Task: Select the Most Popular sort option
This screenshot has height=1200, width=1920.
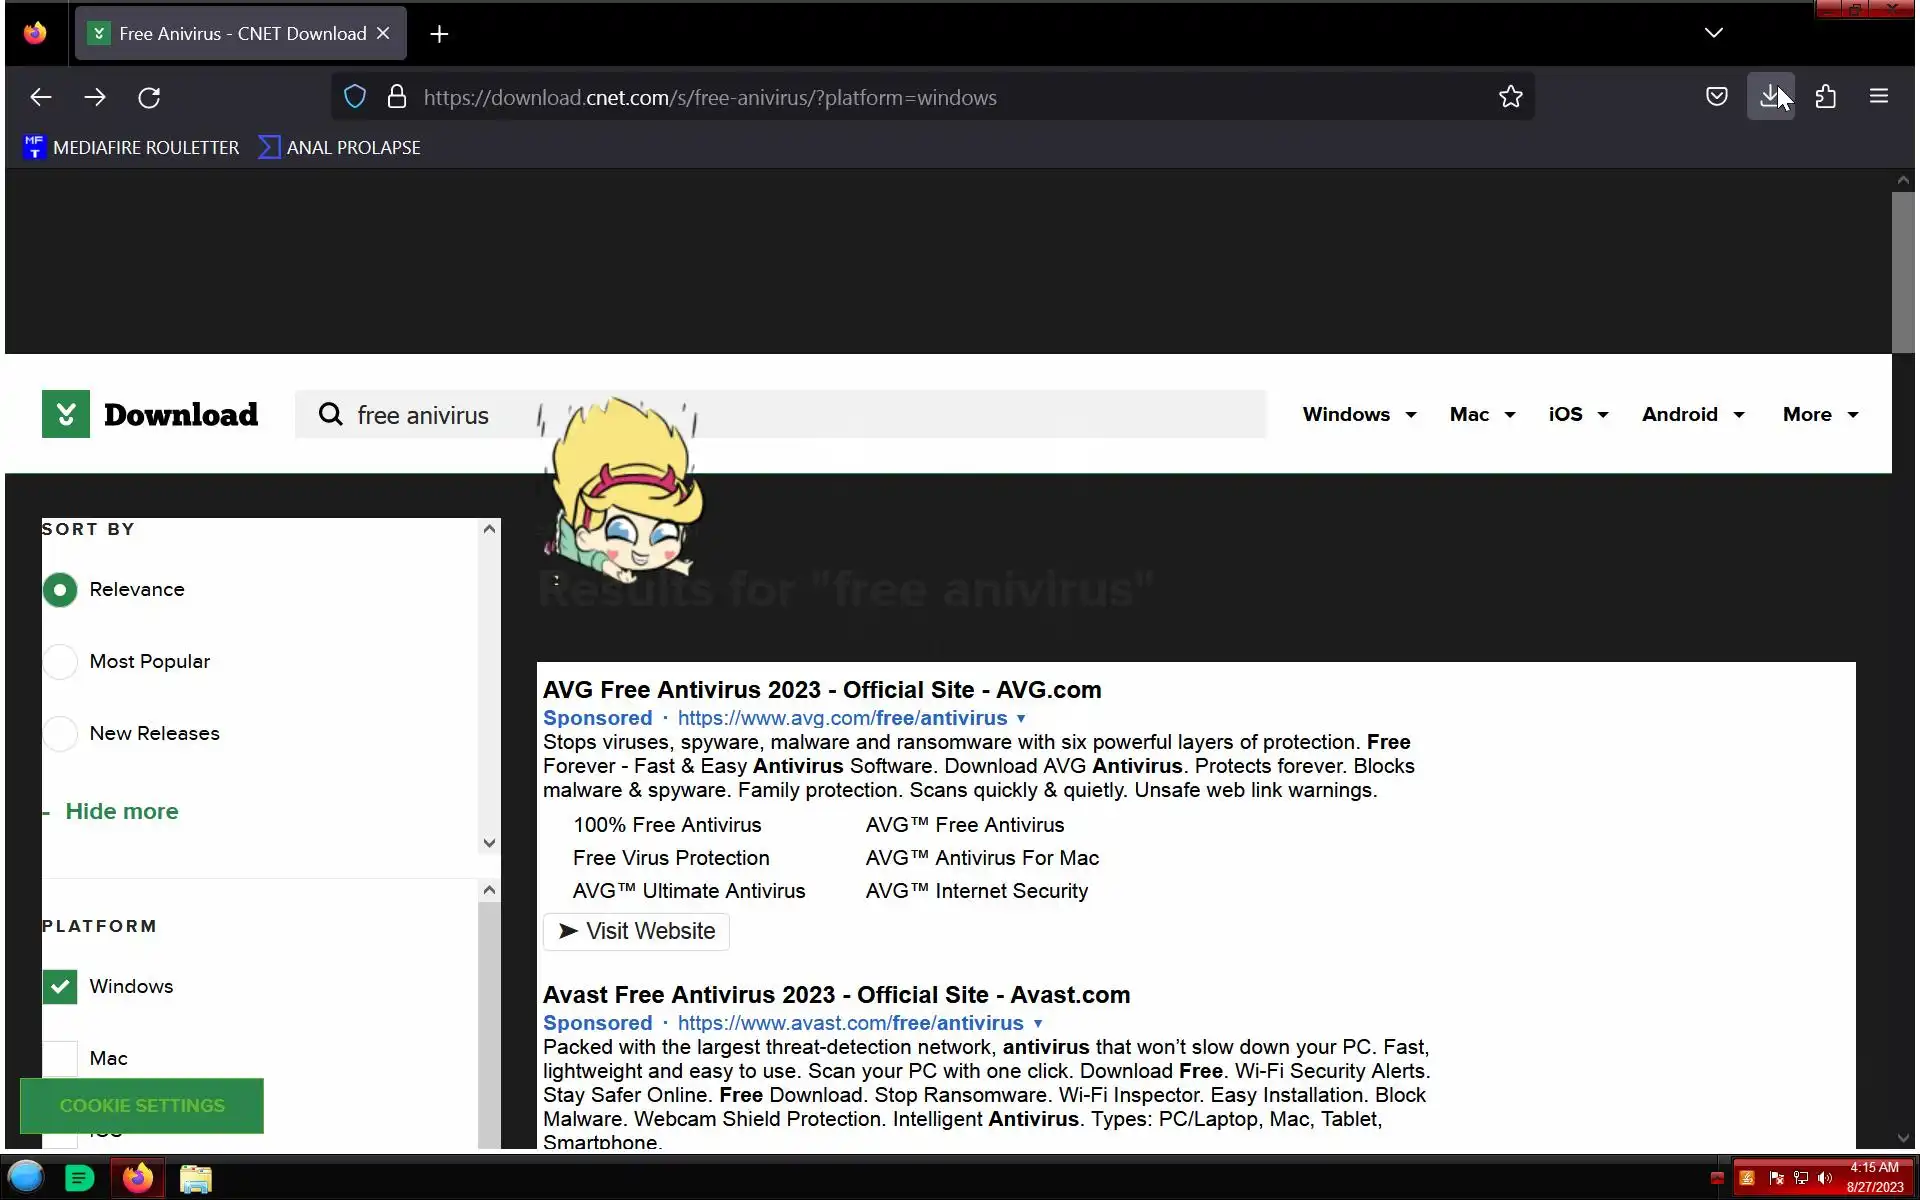Action: tap(60, 662)
